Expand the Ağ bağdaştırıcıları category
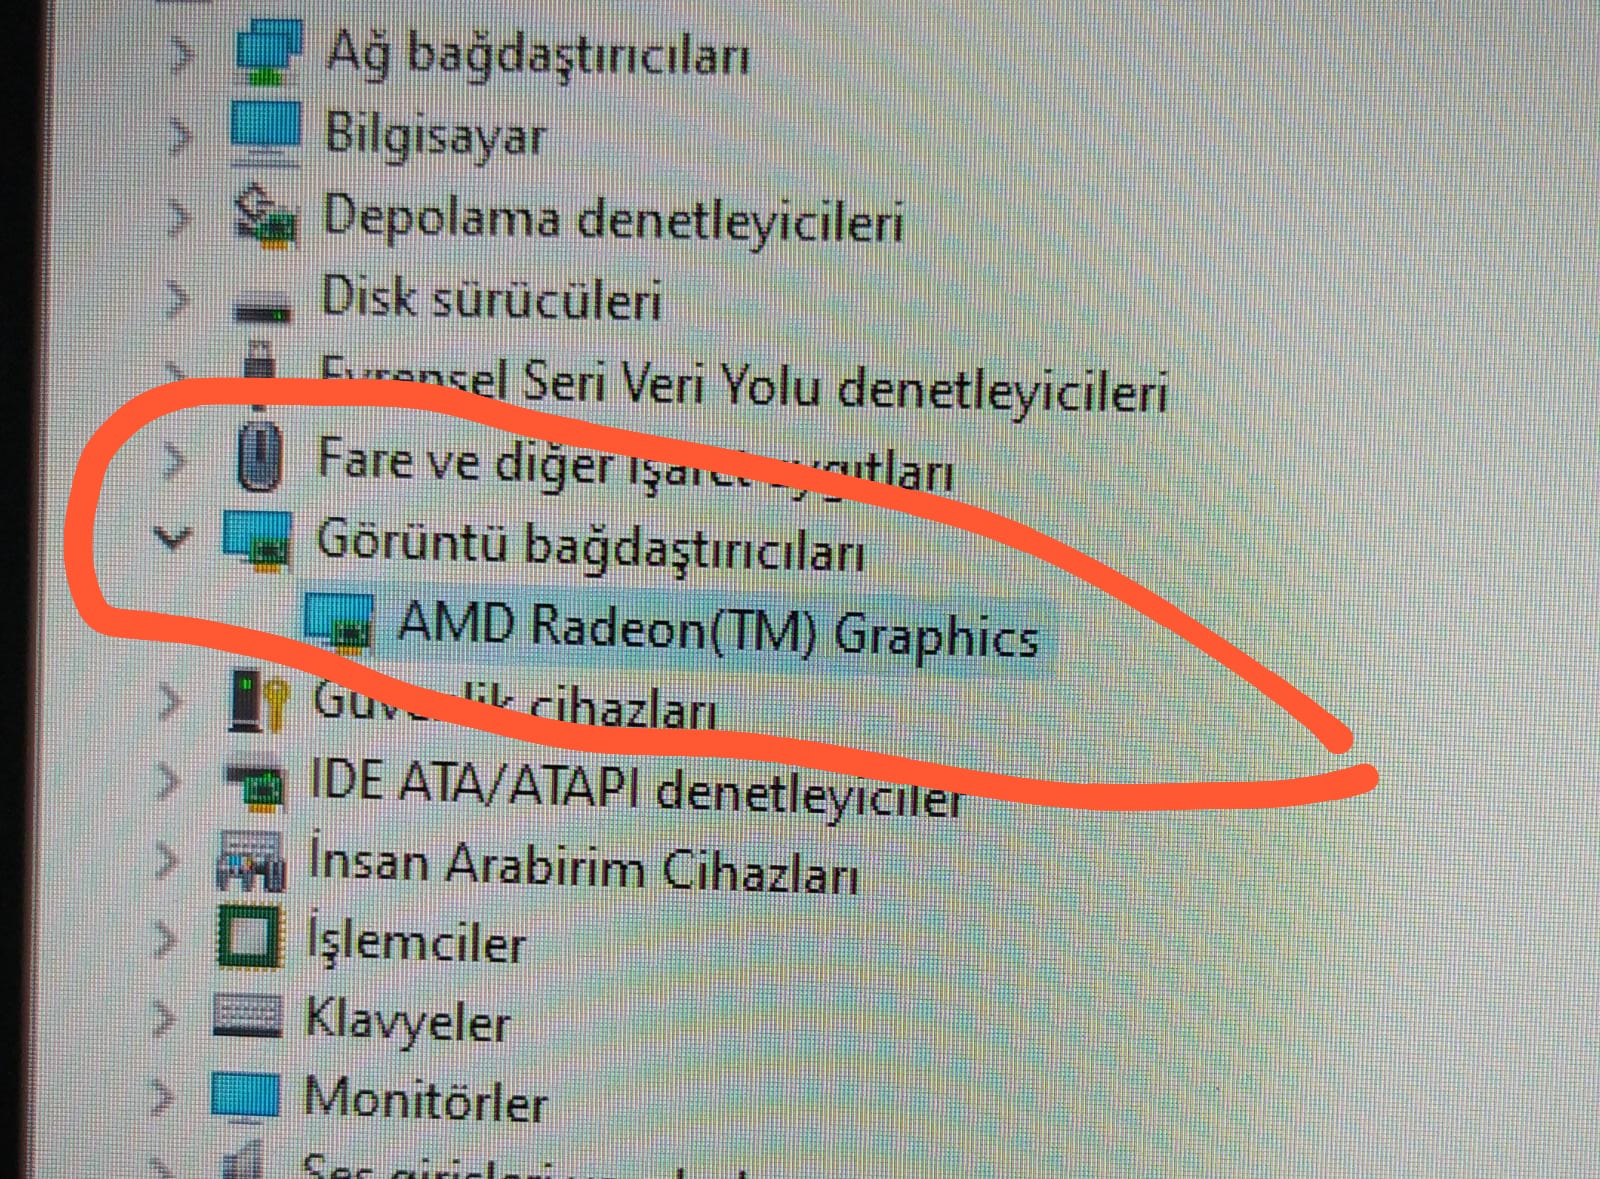The height and width of the screenshot is (1179, 1600). point(180,54)
